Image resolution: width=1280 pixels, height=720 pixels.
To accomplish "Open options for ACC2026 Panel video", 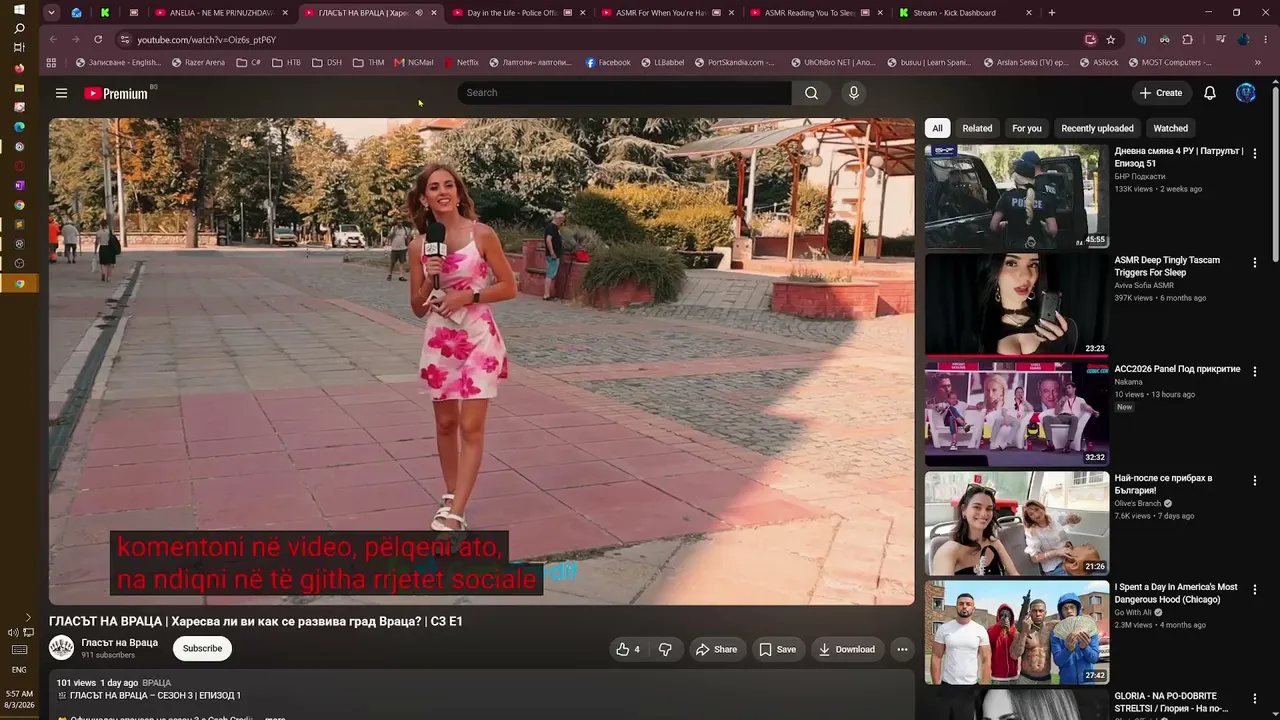I will coord(1255,371).
